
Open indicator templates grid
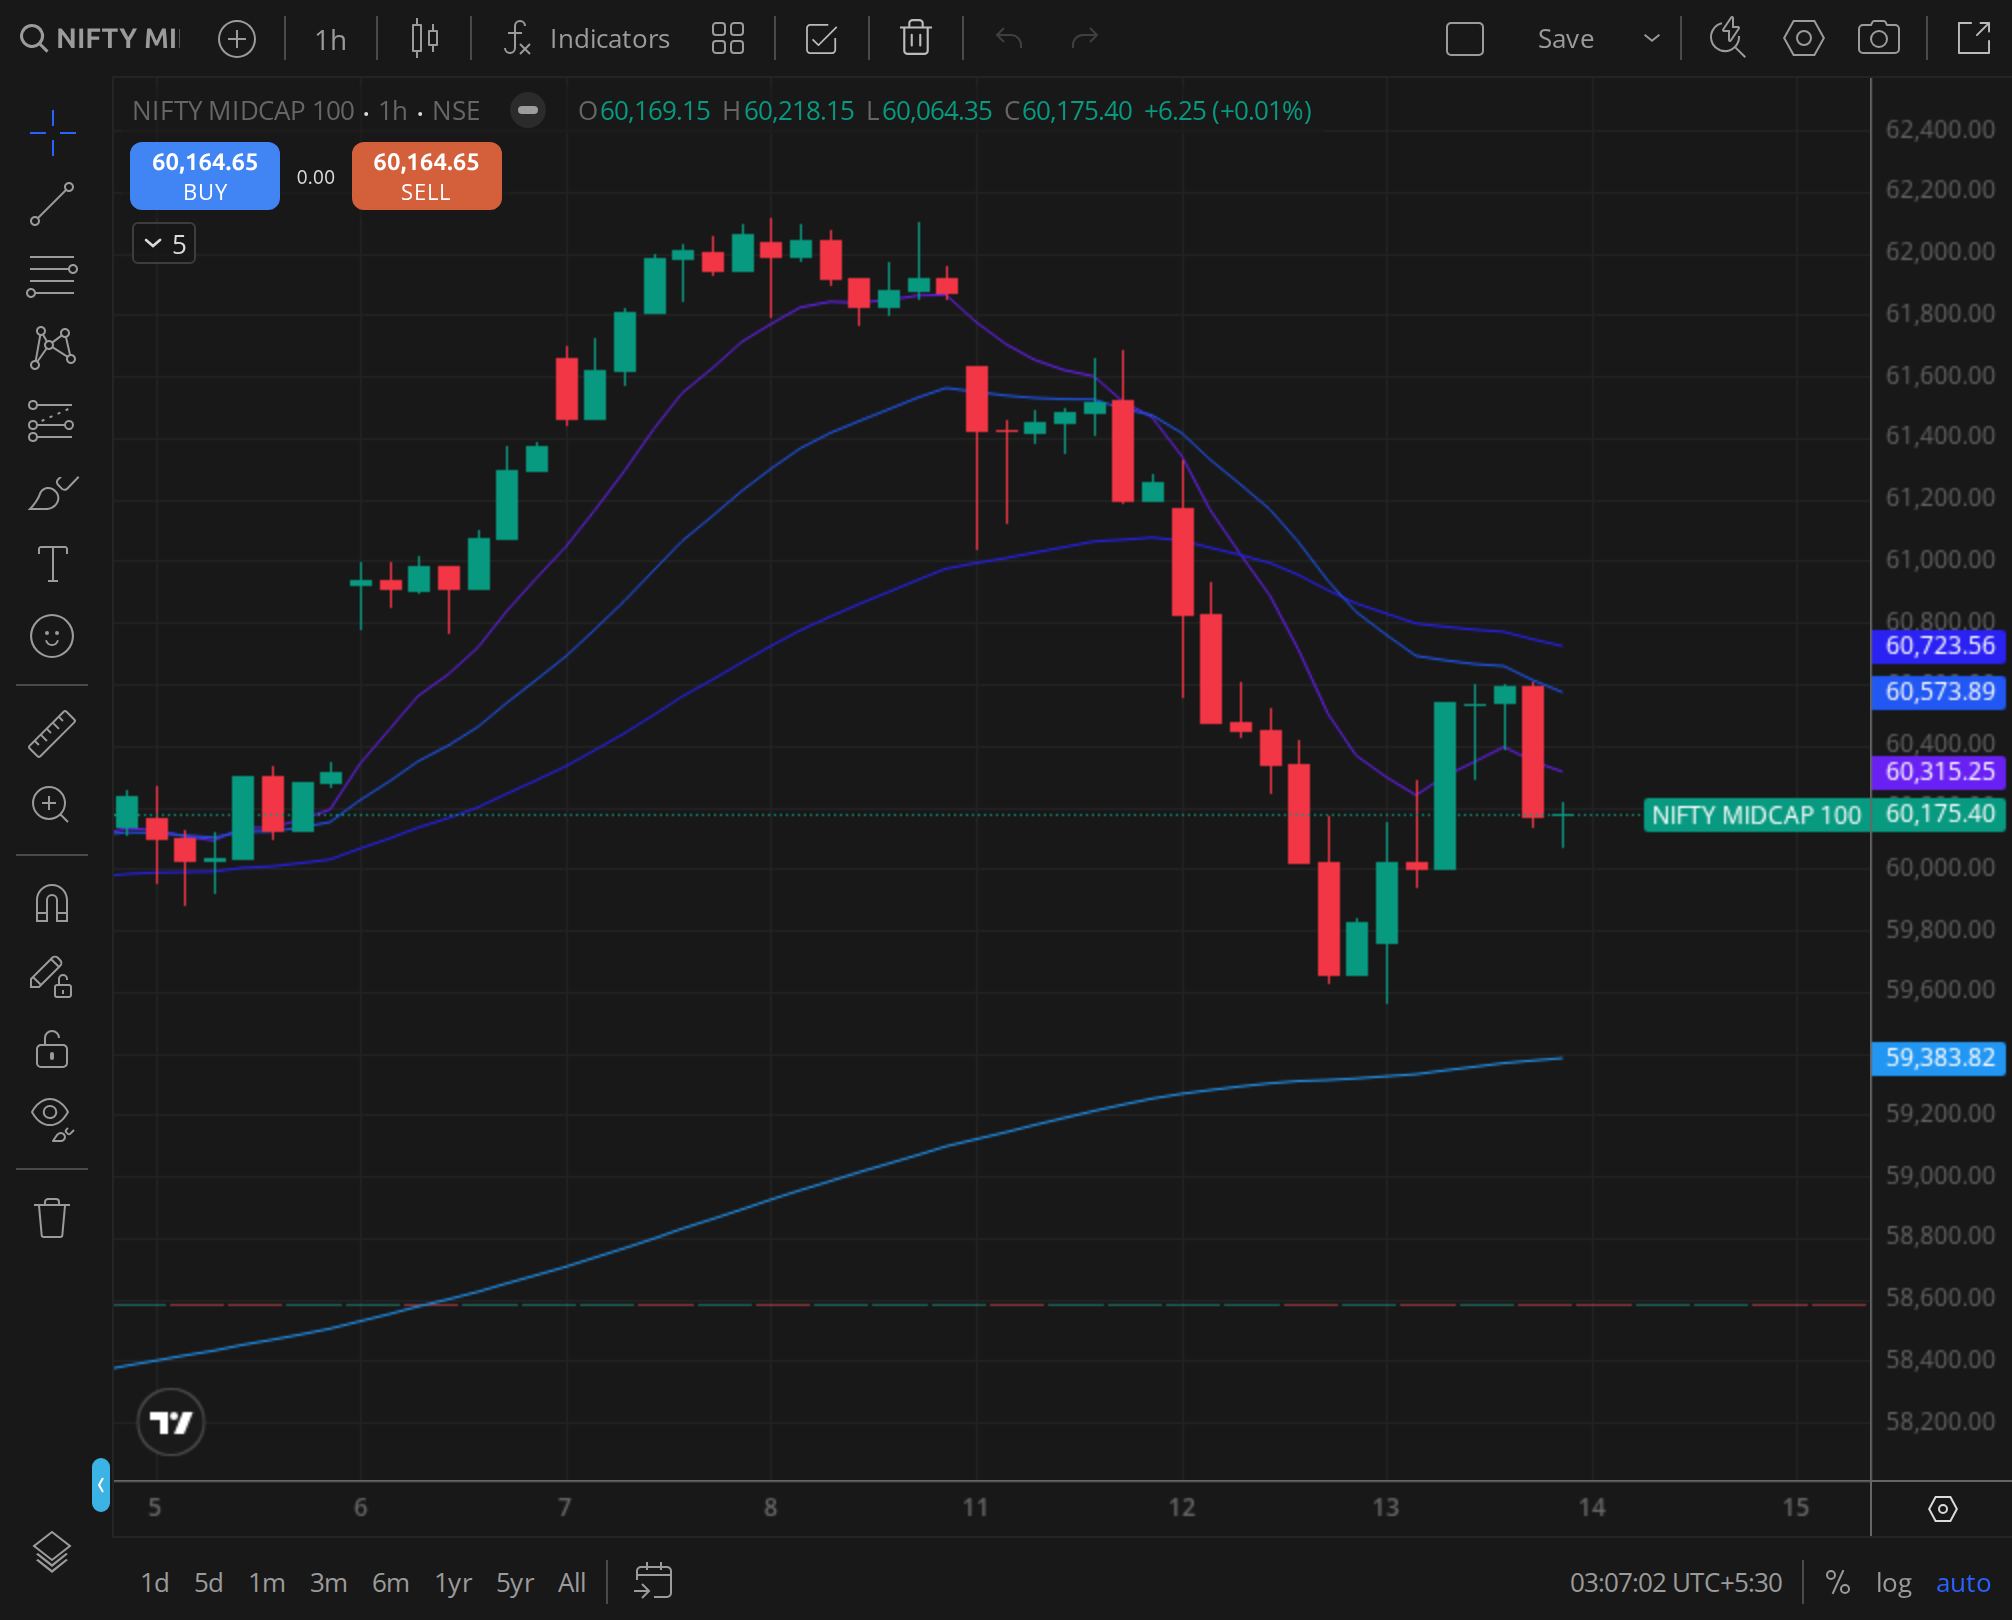tap(728, 39)
